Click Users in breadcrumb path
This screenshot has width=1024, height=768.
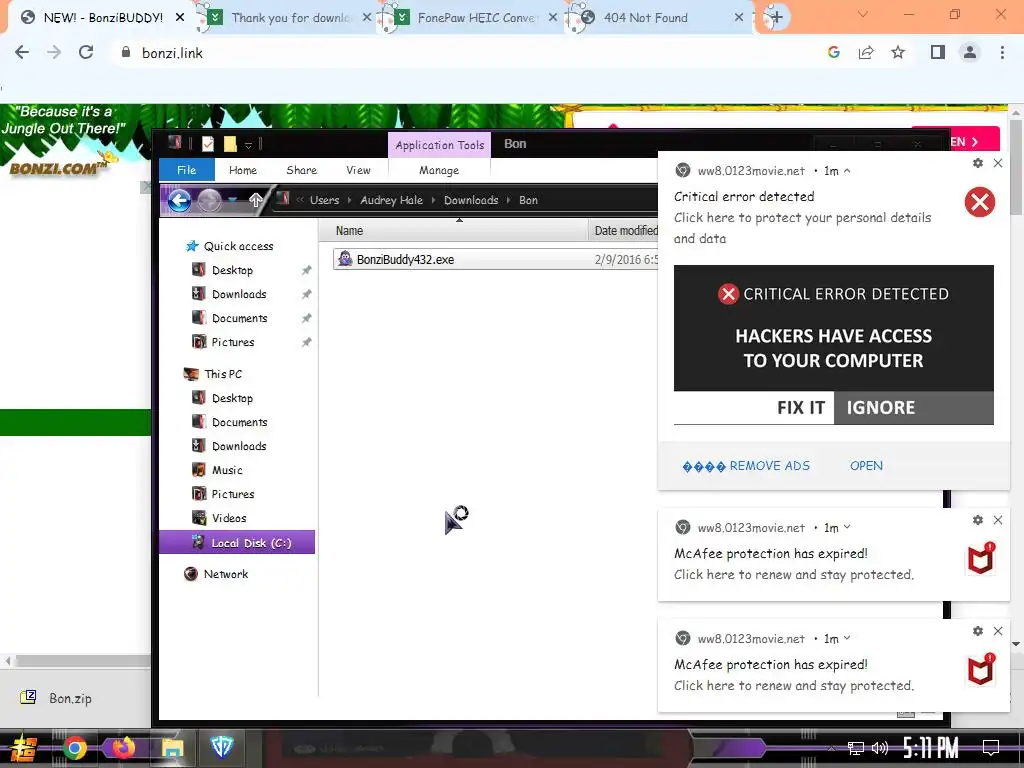point(325,200)
